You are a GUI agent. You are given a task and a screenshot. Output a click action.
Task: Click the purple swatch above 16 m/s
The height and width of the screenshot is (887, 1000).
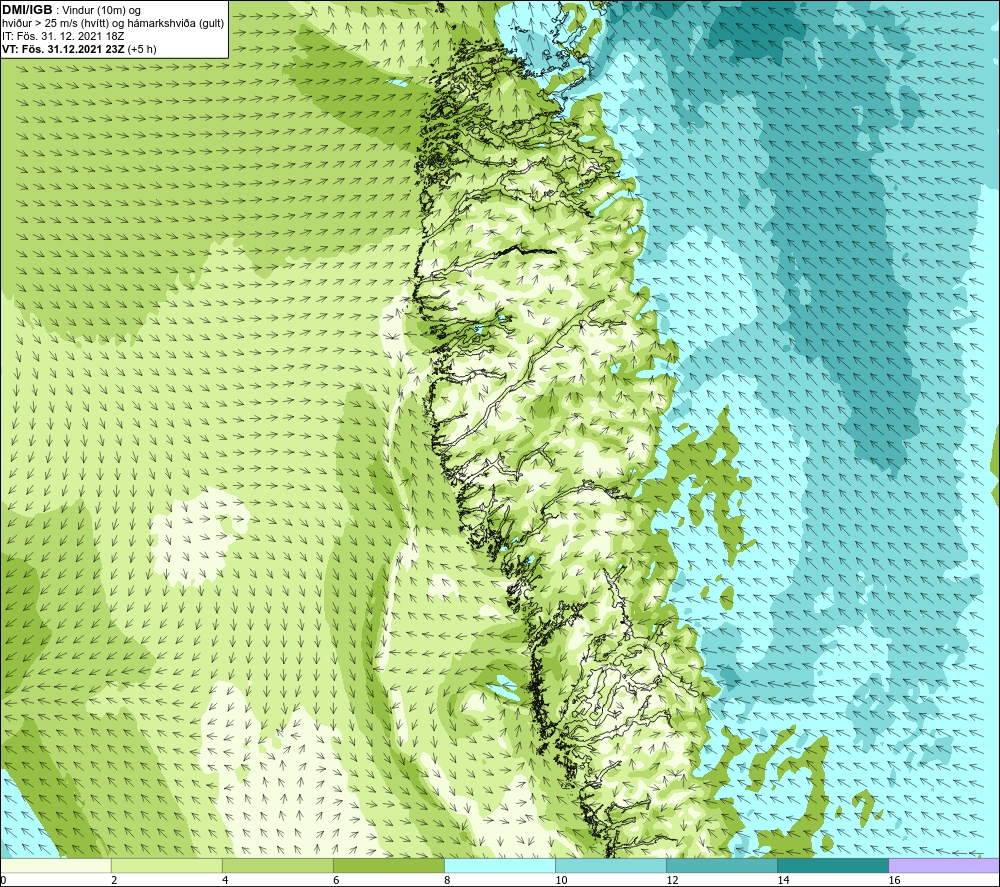944,865
